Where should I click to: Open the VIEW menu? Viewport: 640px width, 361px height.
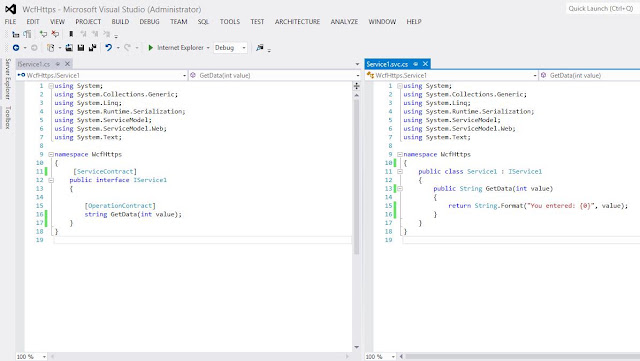coord(58,22)
